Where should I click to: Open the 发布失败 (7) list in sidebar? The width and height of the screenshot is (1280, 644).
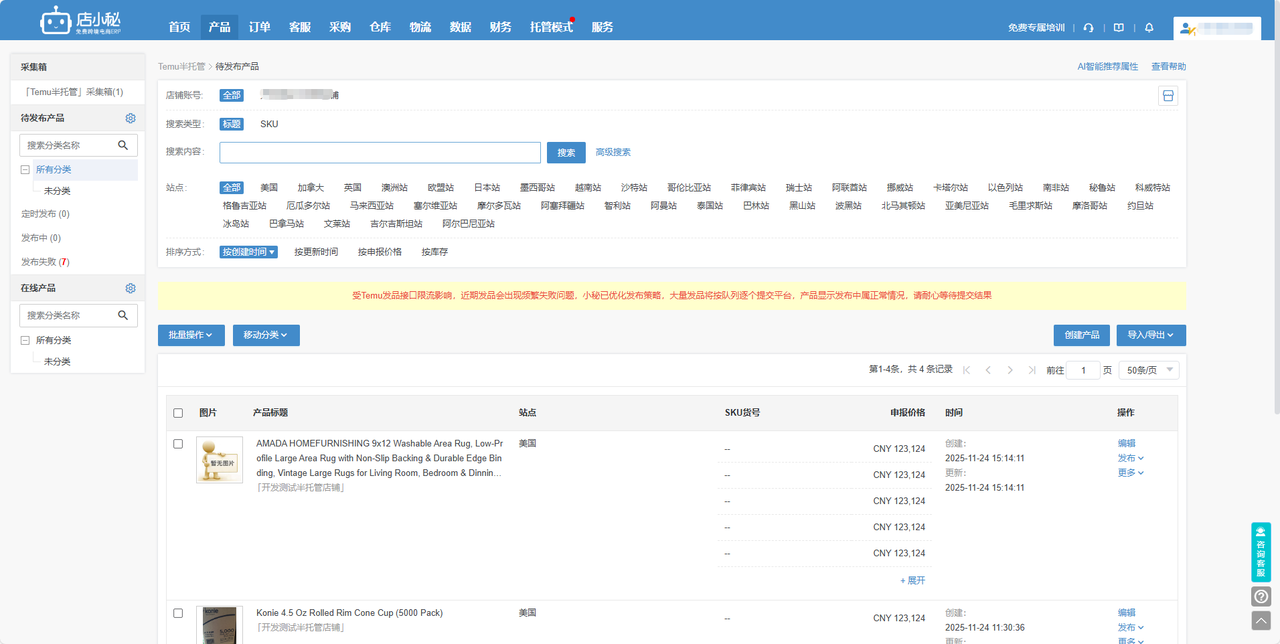[45, 262]
